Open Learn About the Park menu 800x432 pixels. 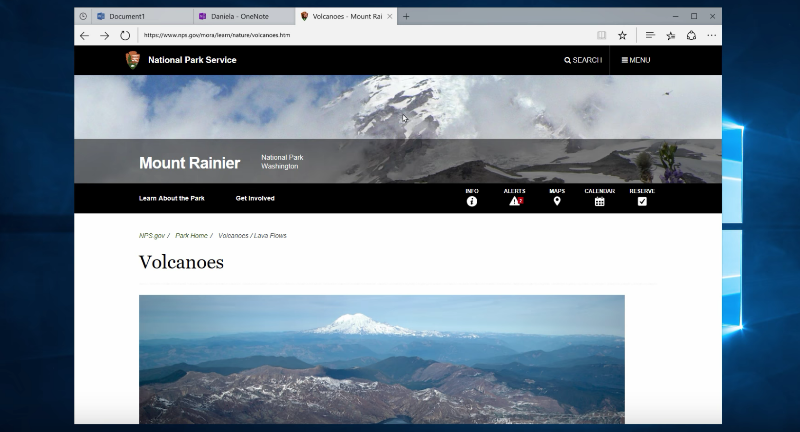171,198
